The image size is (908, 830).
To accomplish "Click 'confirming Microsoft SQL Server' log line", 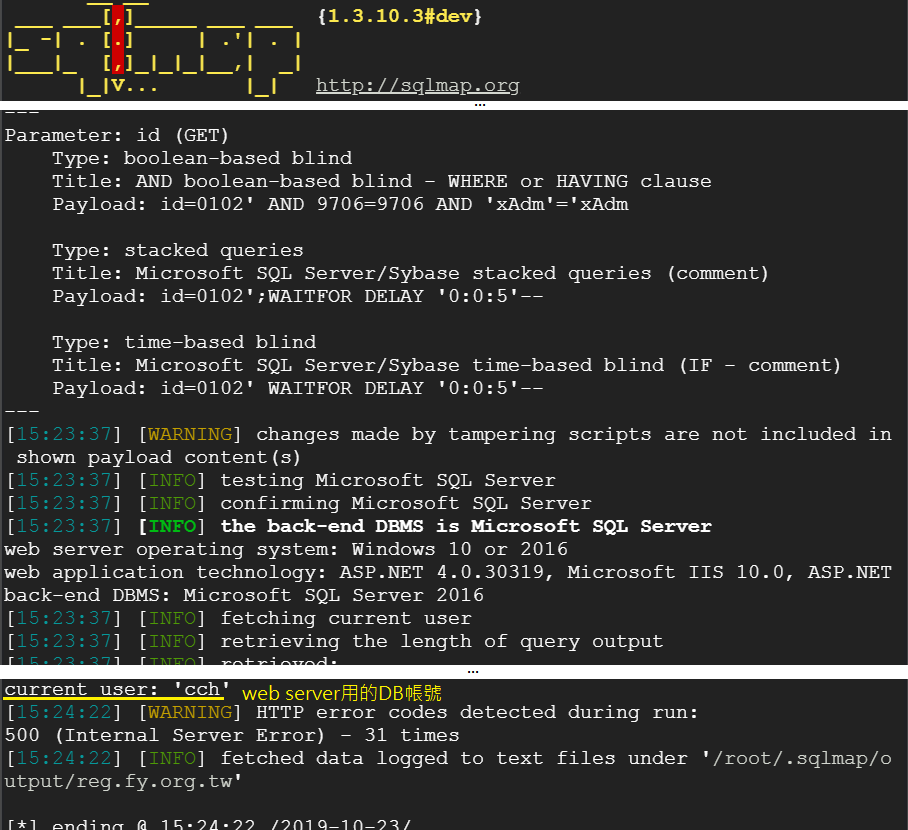I will click(299, 503).
